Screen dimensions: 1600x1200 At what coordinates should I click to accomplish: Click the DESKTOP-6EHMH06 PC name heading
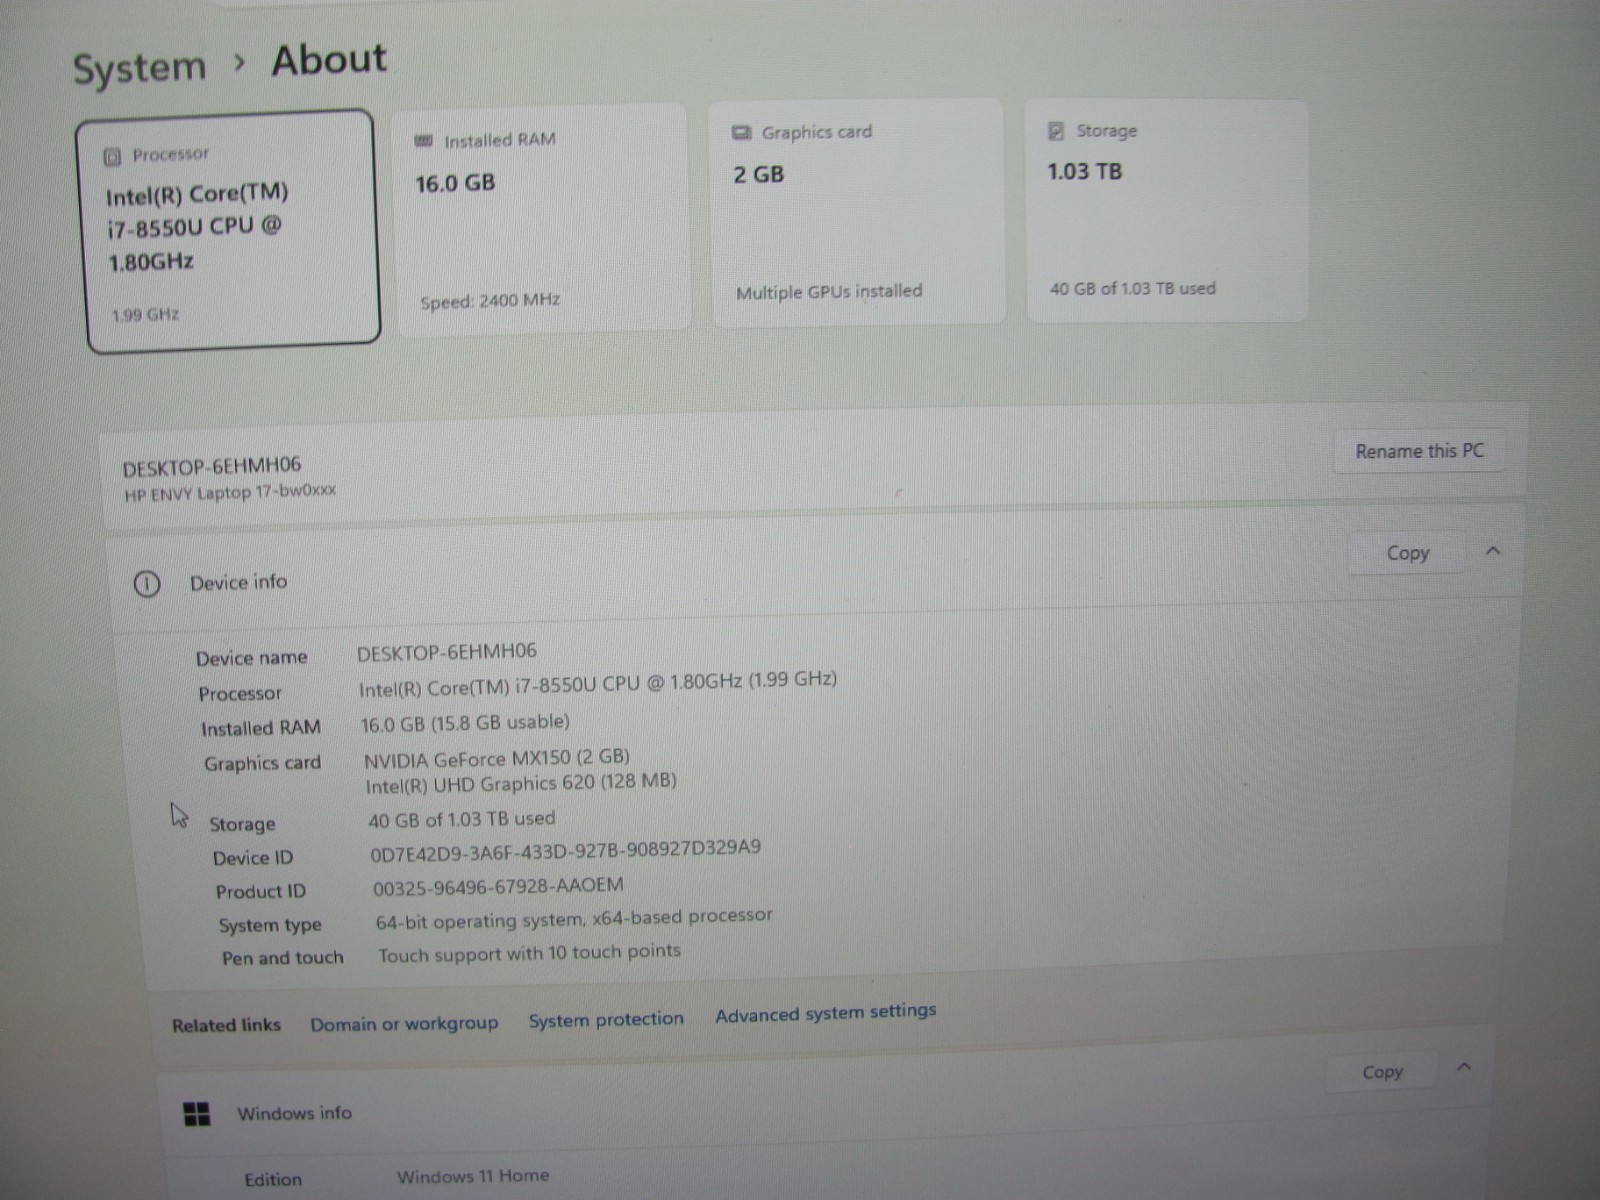pos(211,467)
